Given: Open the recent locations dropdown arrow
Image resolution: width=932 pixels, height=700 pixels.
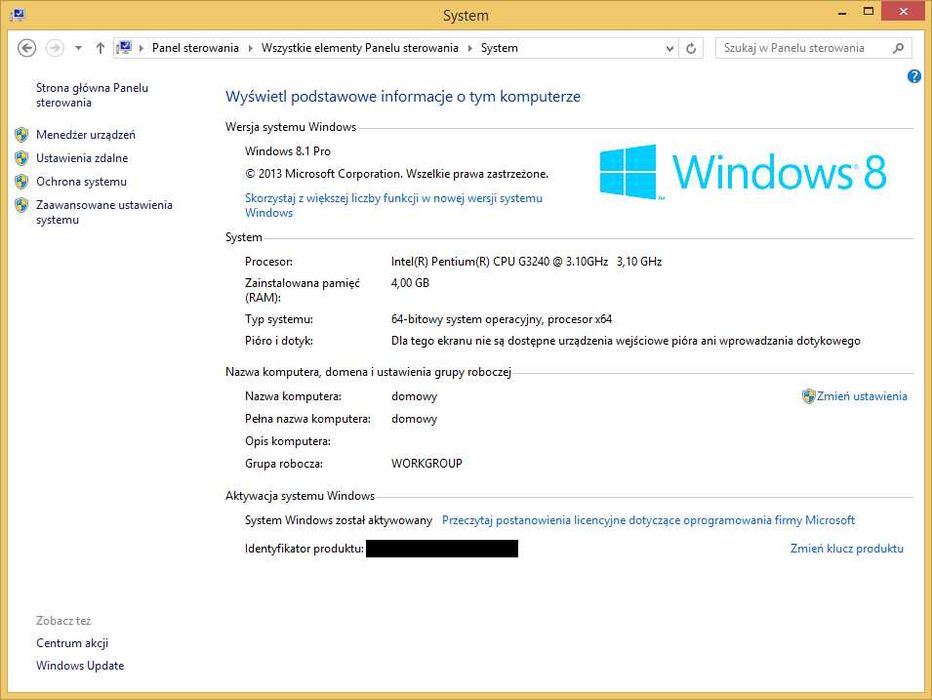Looking at the screenshot, I should [78, 48].
